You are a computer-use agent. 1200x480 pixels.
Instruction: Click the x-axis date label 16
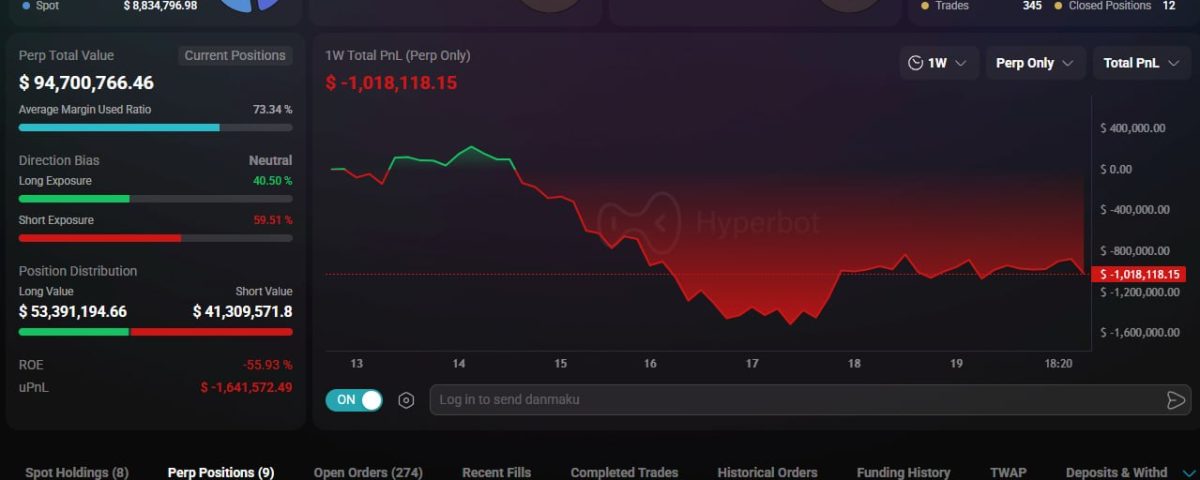651,364
